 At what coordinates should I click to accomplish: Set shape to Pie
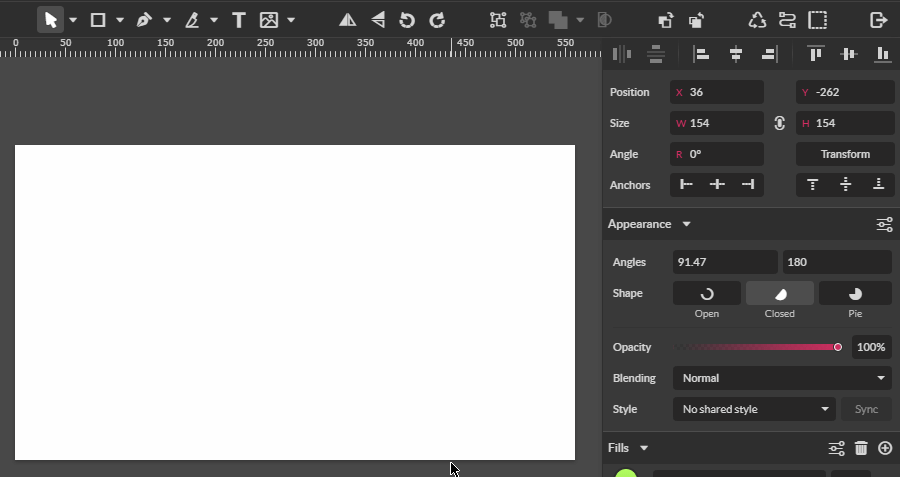click(x=855, y=293)
